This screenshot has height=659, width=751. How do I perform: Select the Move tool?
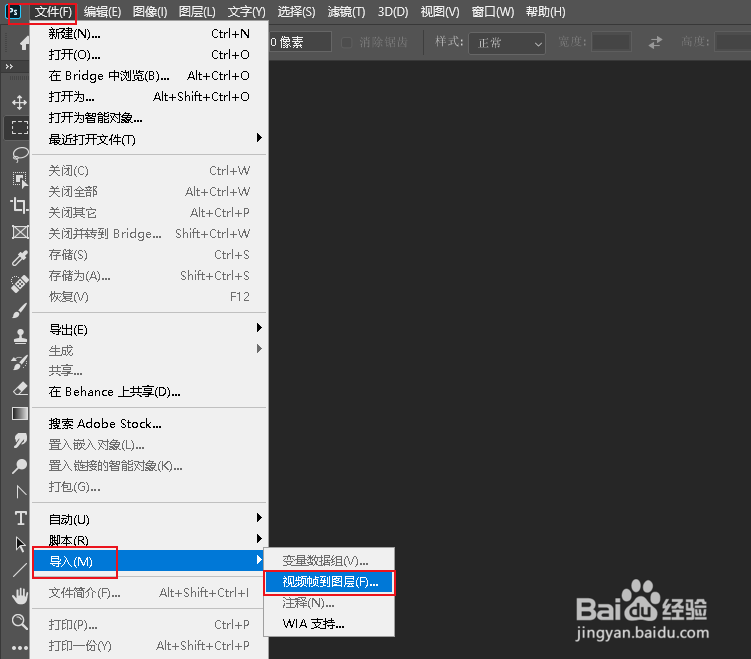pos(19,102)
